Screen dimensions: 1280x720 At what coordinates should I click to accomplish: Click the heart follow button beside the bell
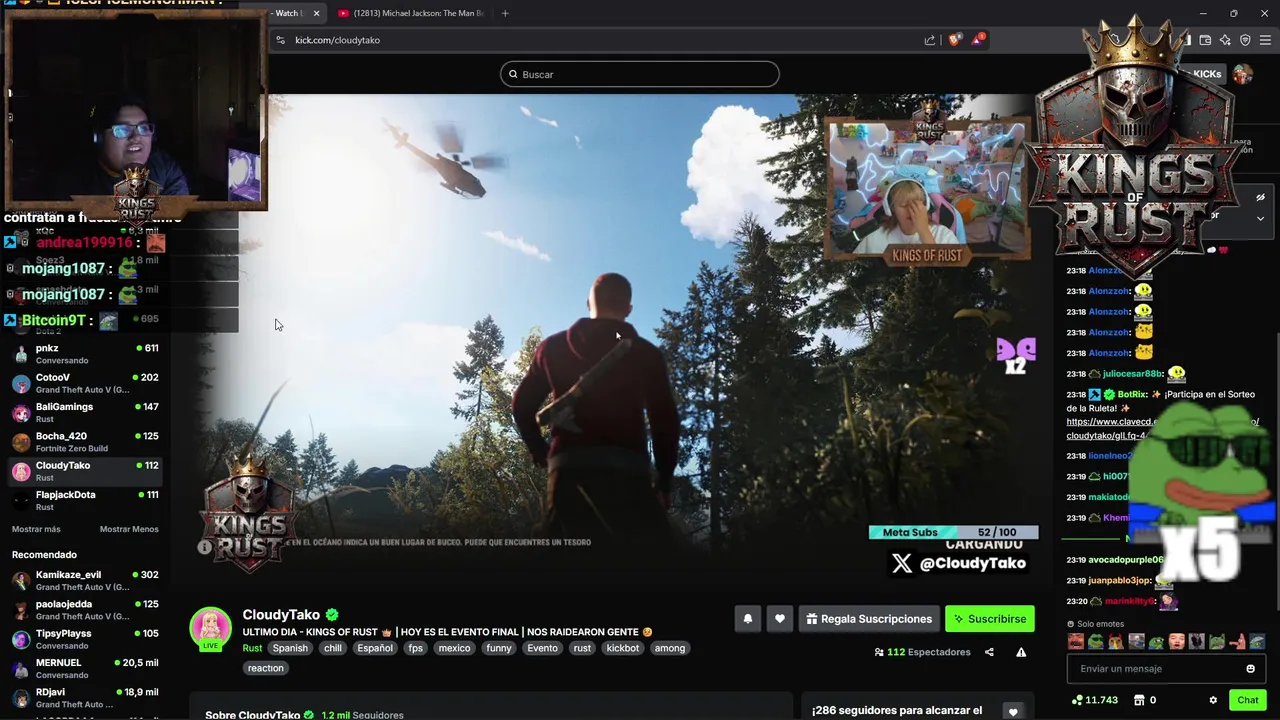pos(780,619)
